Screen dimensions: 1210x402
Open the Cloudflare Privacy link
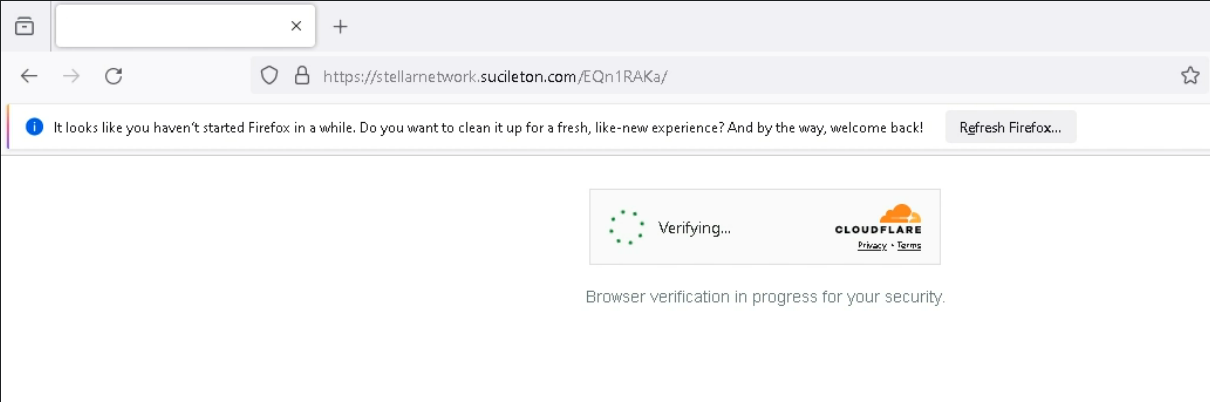(x=871, y=246)
